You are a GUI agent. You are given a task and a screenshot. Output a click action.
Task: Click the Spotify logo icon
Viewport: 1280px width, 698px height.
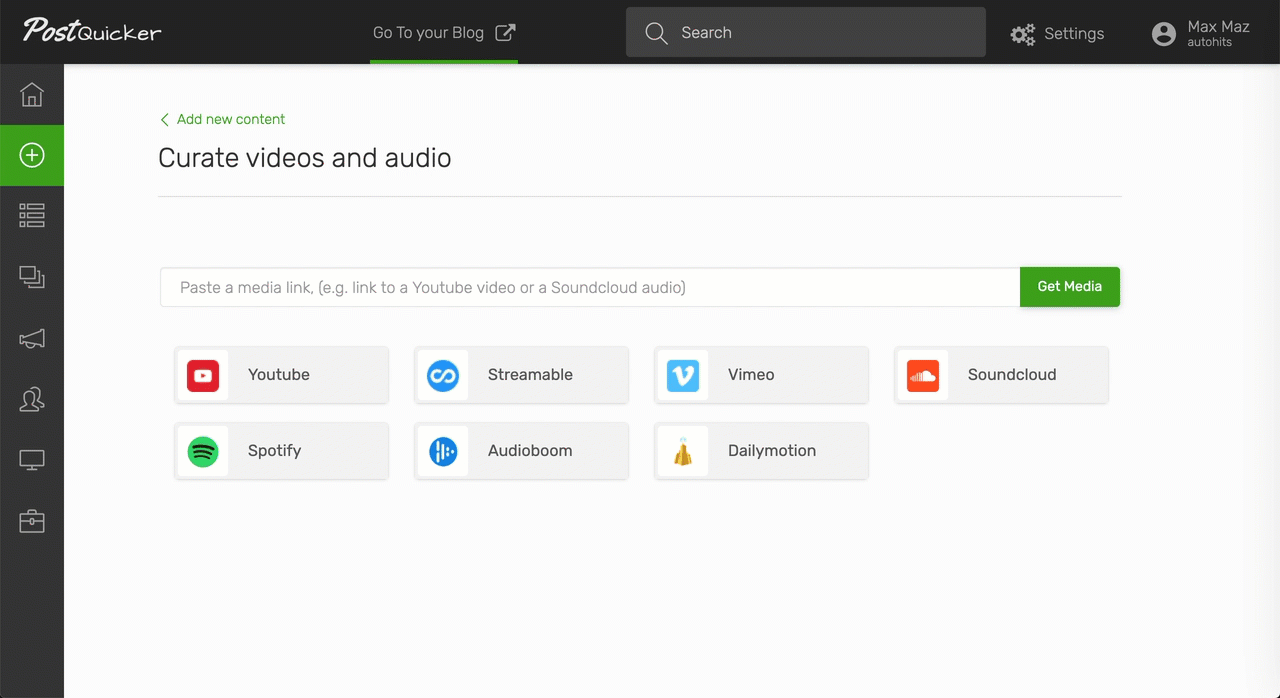click(x=203, y=451)
